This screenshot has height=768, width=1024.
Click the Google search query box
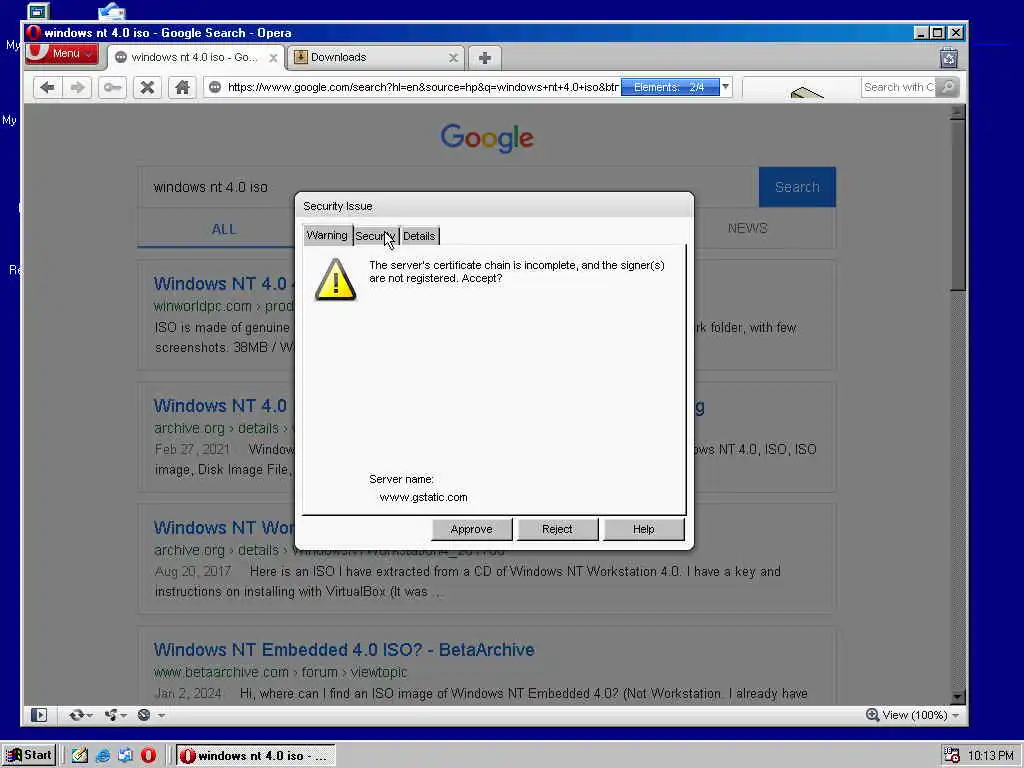[x=448, y=187]
